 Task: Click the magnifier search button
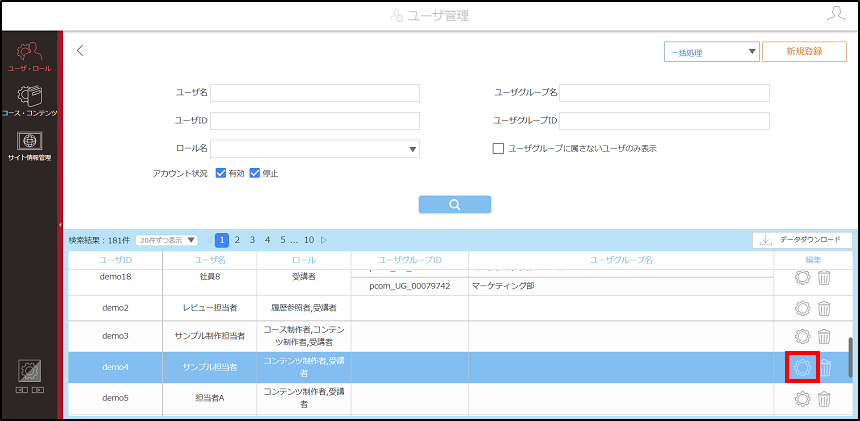pyautogui.click(x=455, y=204)
